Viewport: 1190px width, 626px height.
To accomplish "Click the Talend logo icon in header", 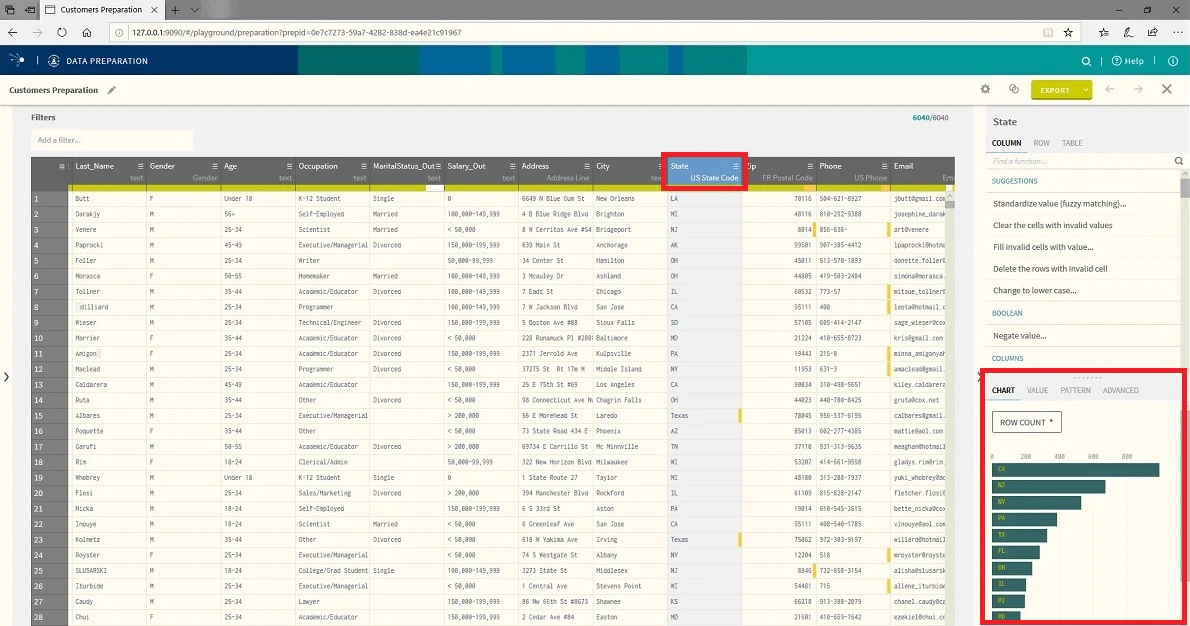I will click(x=17, y=60).
